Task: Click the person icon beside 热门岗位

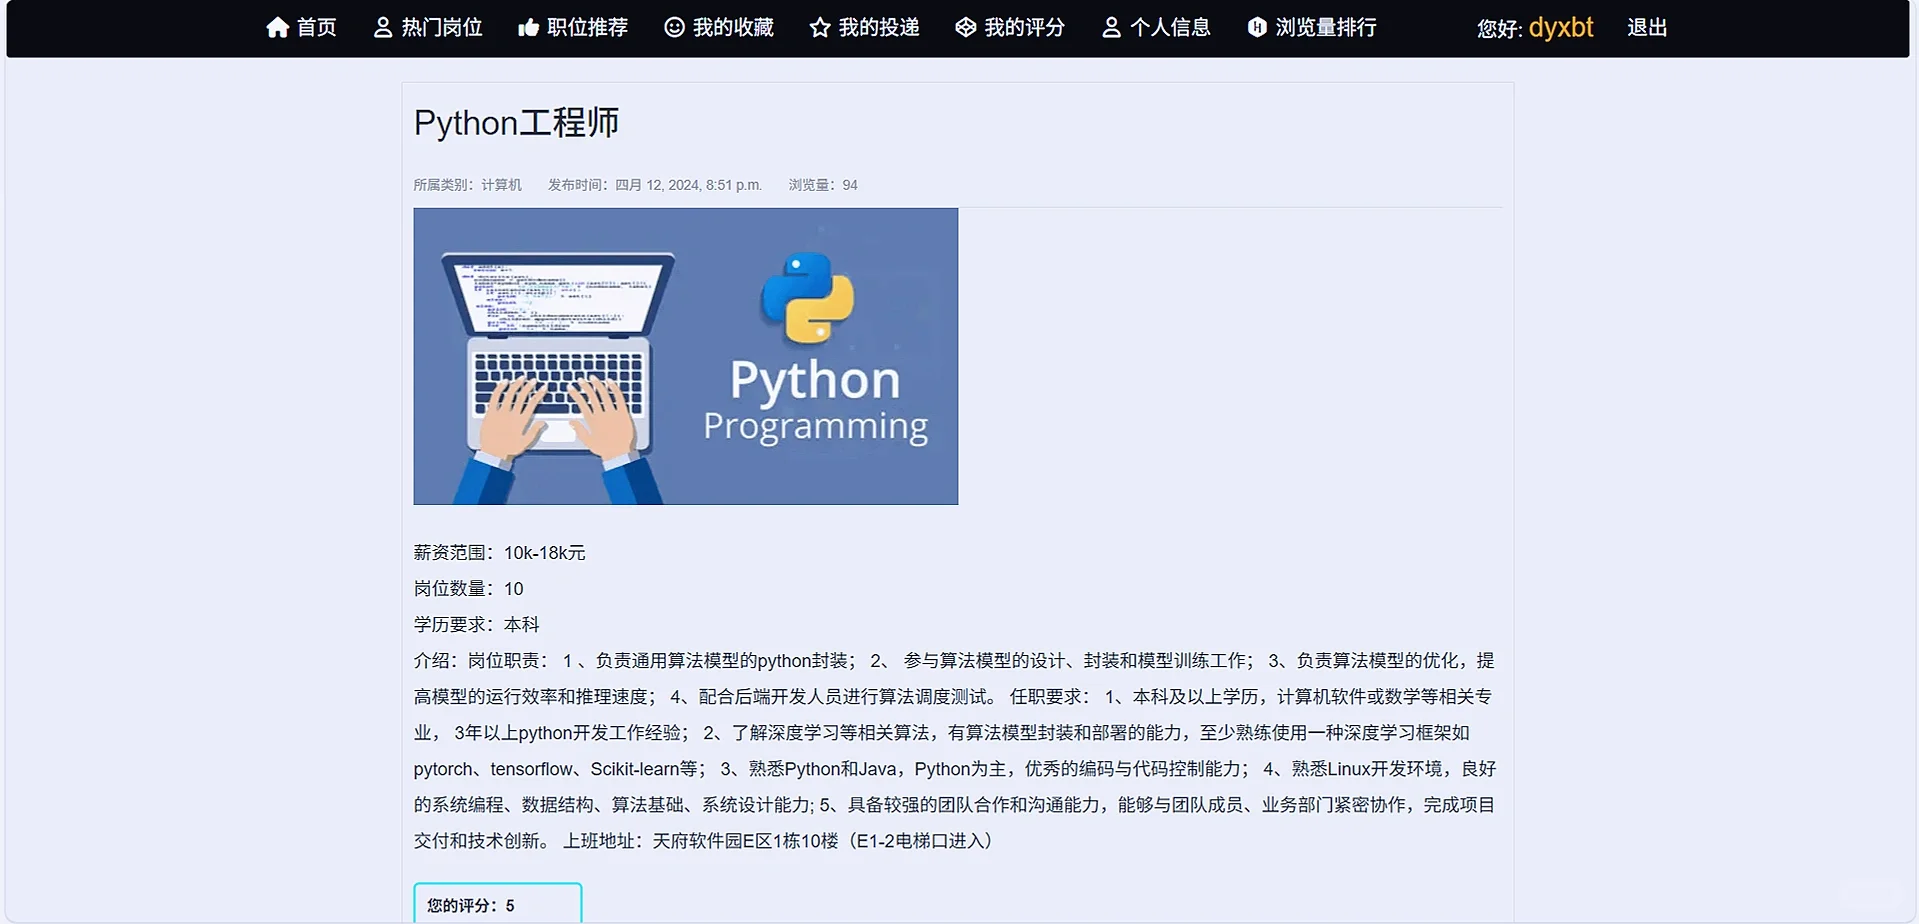Action: click(383, 28)
